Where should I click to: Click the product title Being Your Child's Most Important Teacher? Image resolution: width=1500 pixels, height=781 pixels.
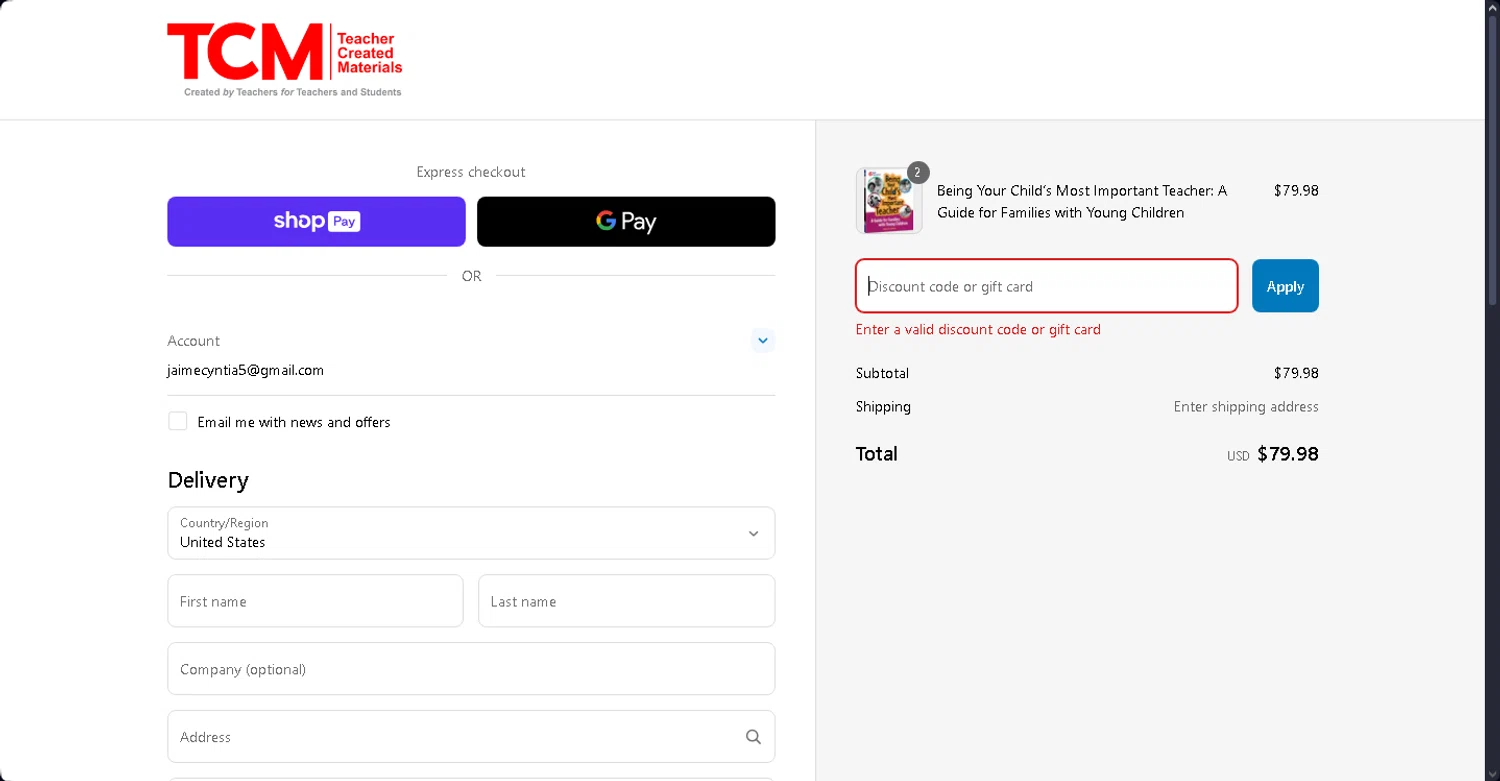pyautogui.click(x=1082, y=201)
